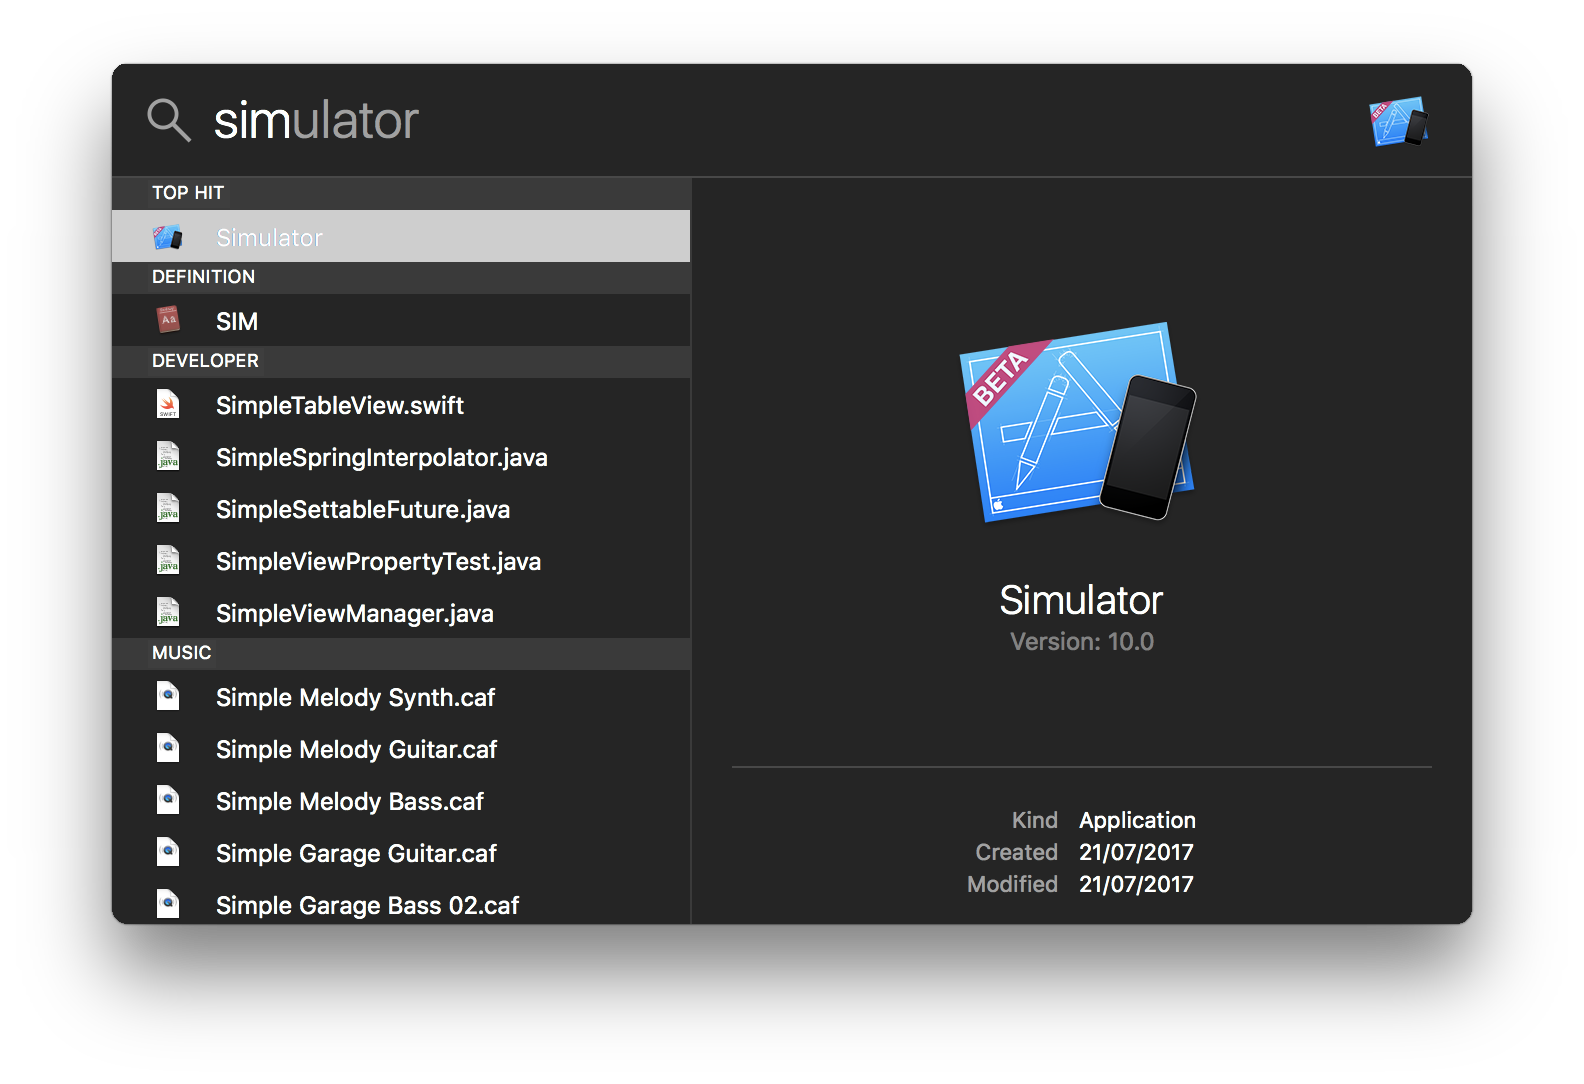Open SimpleViewManager.java result

click(401, 613)
